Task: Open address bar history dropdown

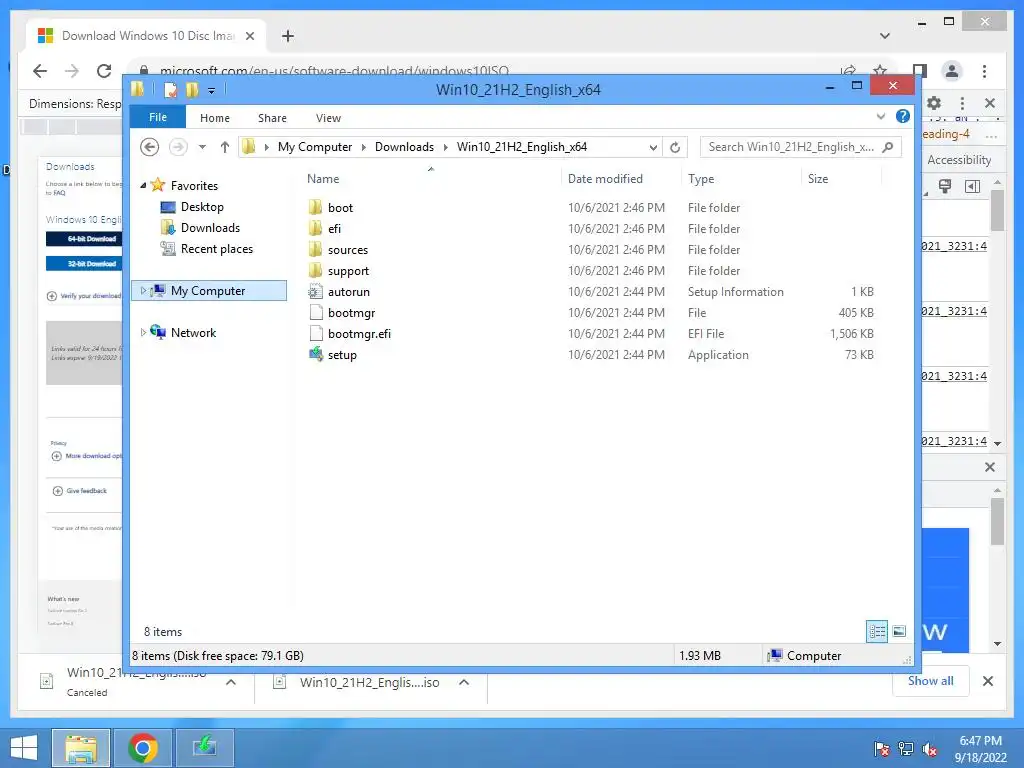Action: tap(653, 148)
